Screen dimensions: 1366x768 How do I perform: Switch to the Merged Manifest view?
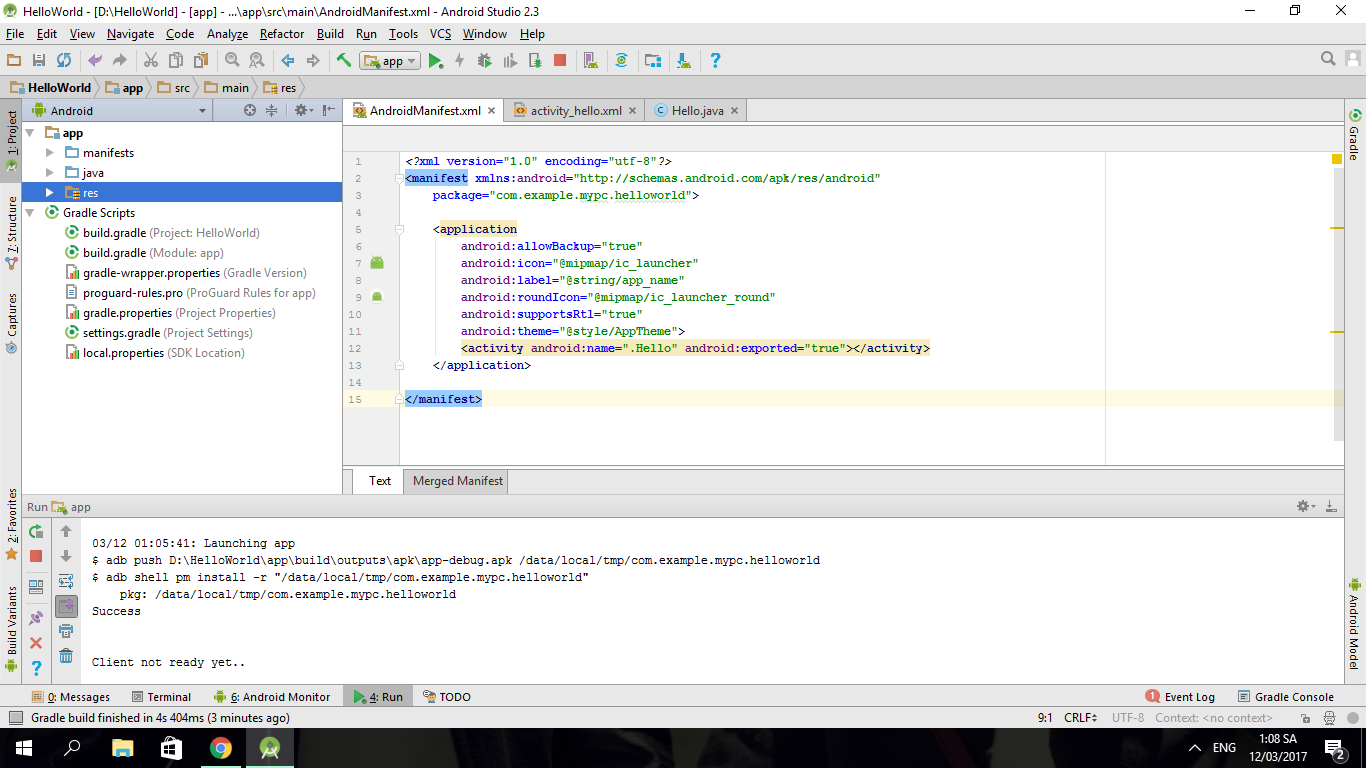[x=457, y=481]
